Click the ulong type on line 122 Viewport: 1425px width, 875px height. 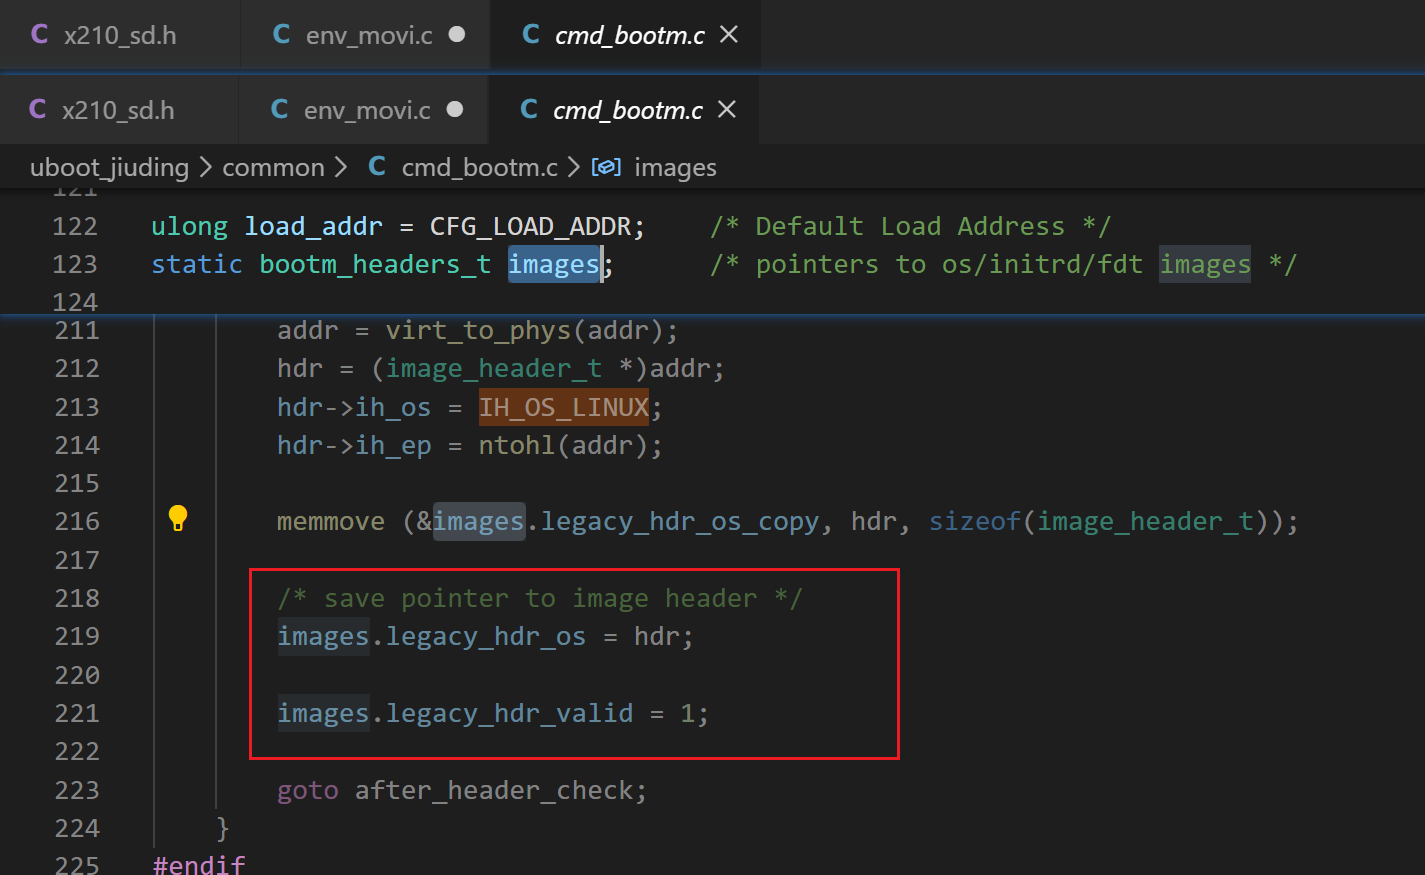pos(190,227)
